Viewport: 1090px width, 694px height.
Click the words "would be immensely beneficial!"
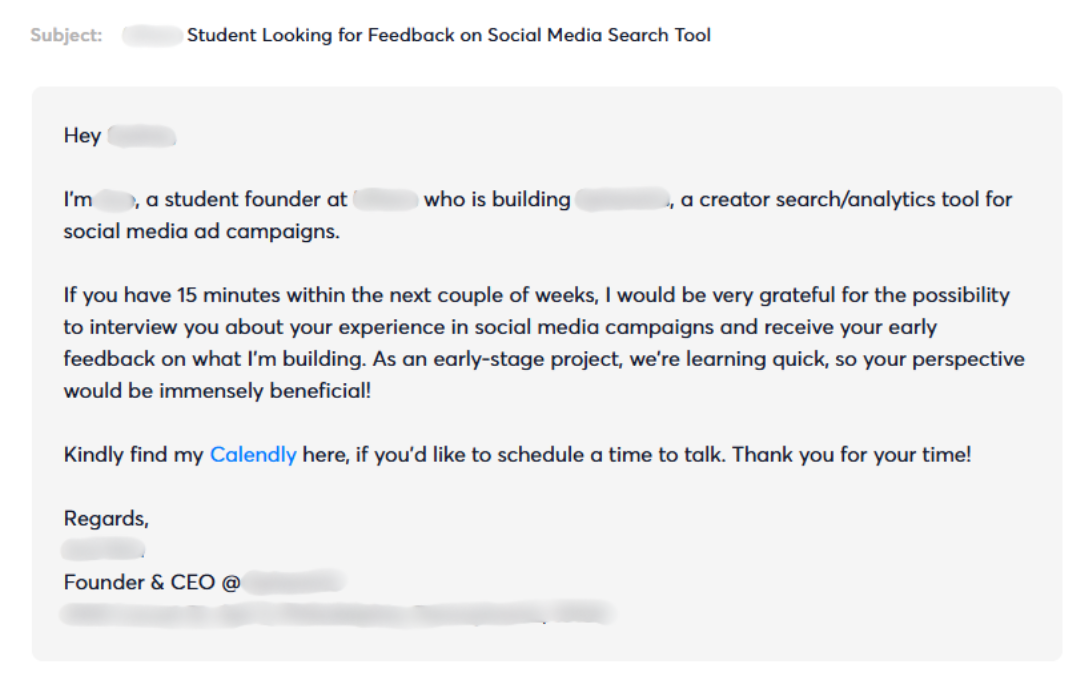217,391
